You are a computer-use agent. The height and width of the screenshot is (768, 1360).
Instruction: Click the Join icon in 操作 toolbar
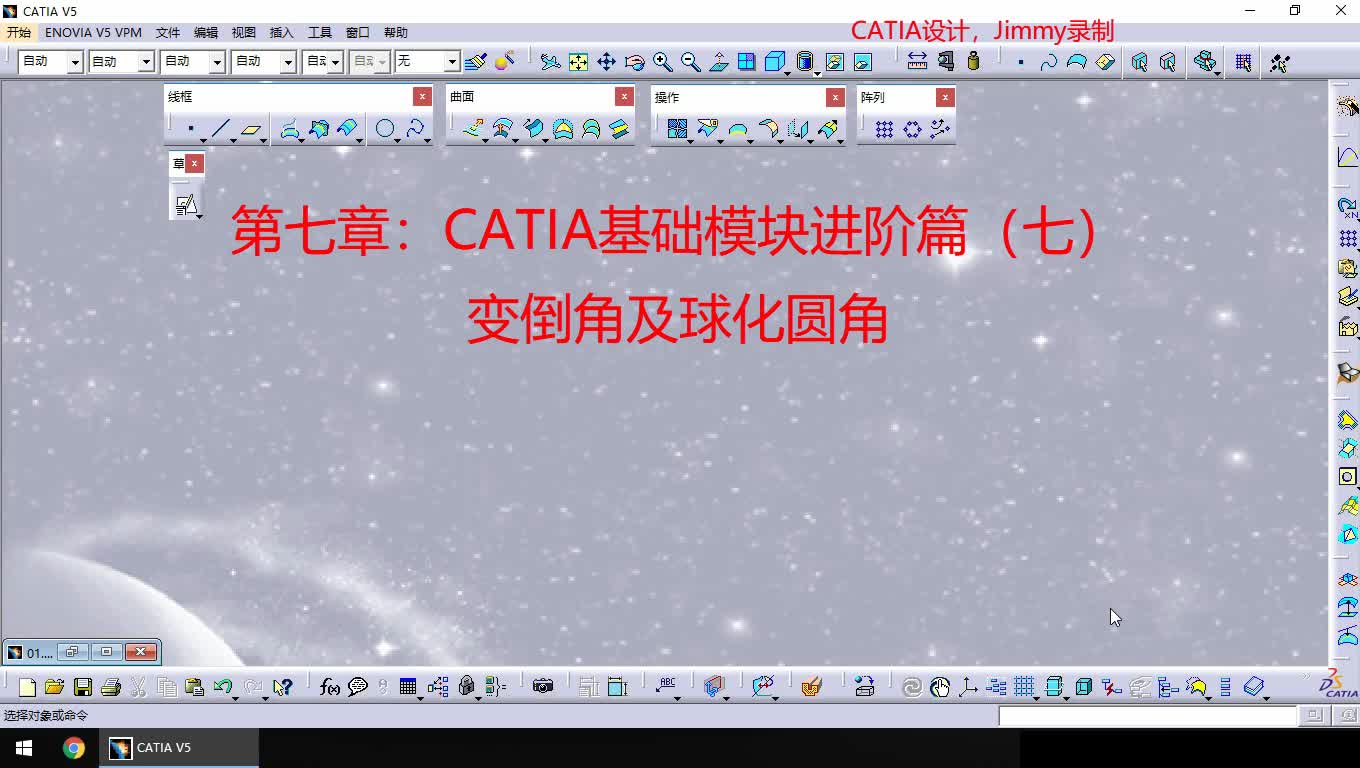pos(677,129)
